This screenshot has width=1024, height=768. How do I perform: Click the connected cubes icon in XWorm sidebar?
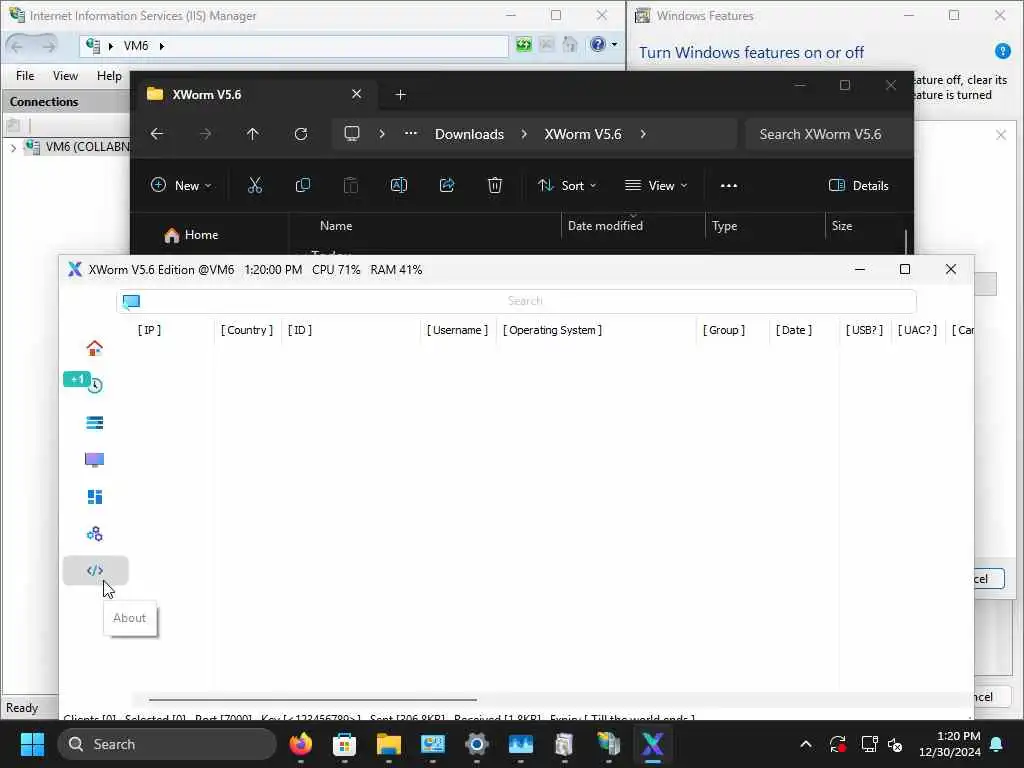point(95,534)
